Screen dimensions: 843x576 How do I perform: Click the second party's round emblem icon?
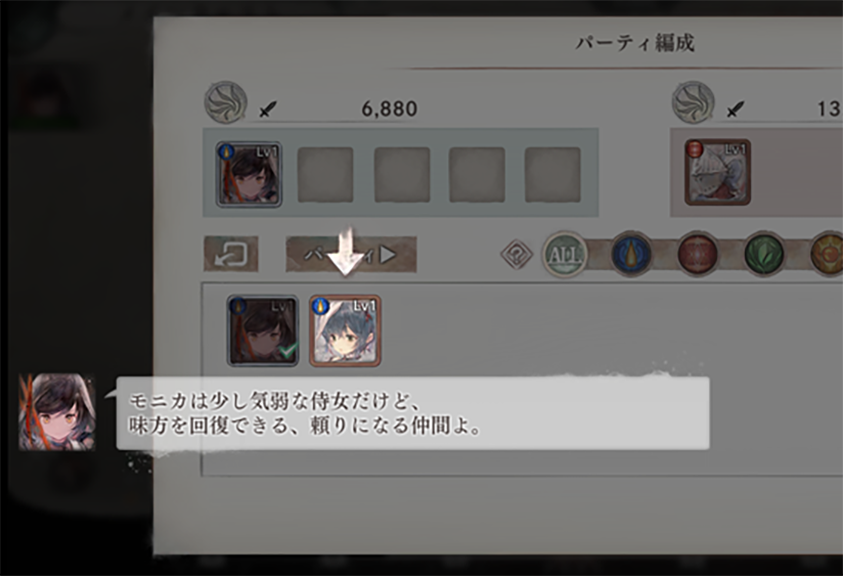pyautogui.click(x=694, y=102)
